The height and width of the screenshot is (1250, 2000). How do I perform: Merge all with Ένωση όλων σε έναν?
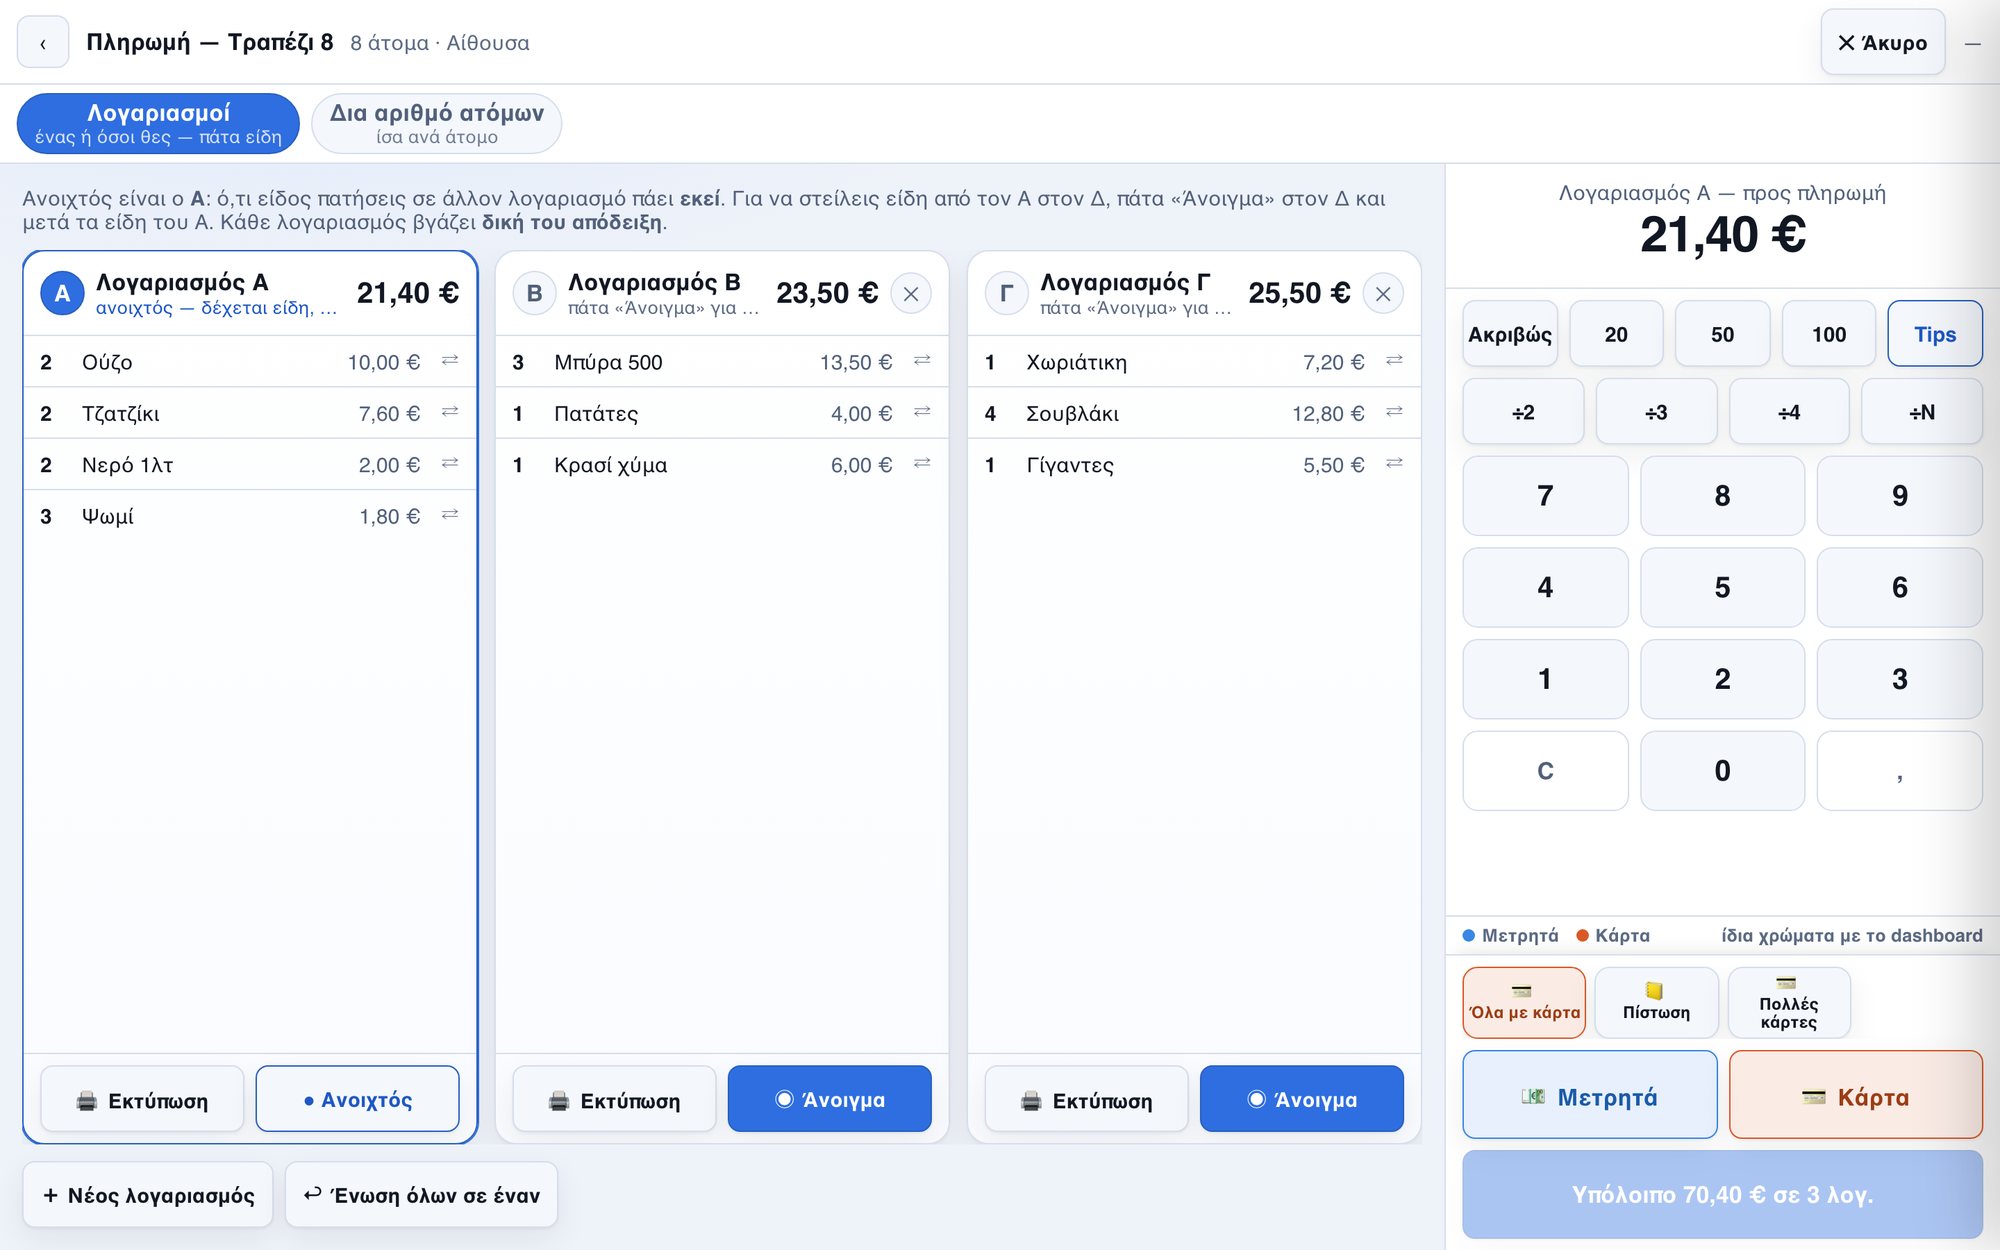pos(421,1195)
